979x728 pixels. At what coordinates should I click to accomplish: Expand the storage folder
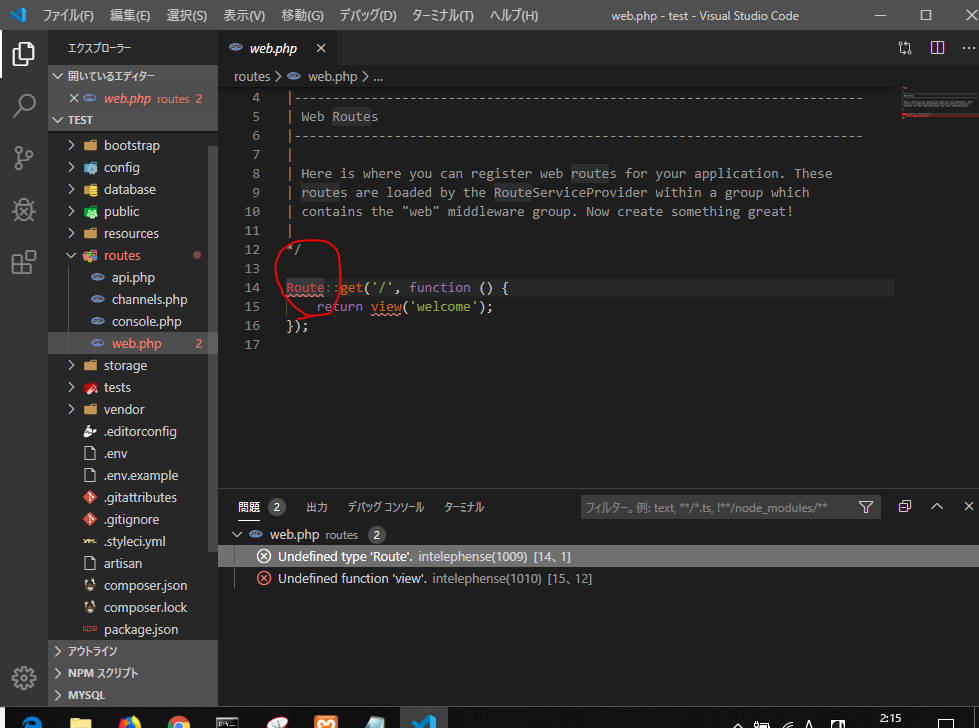click(71, 365)
